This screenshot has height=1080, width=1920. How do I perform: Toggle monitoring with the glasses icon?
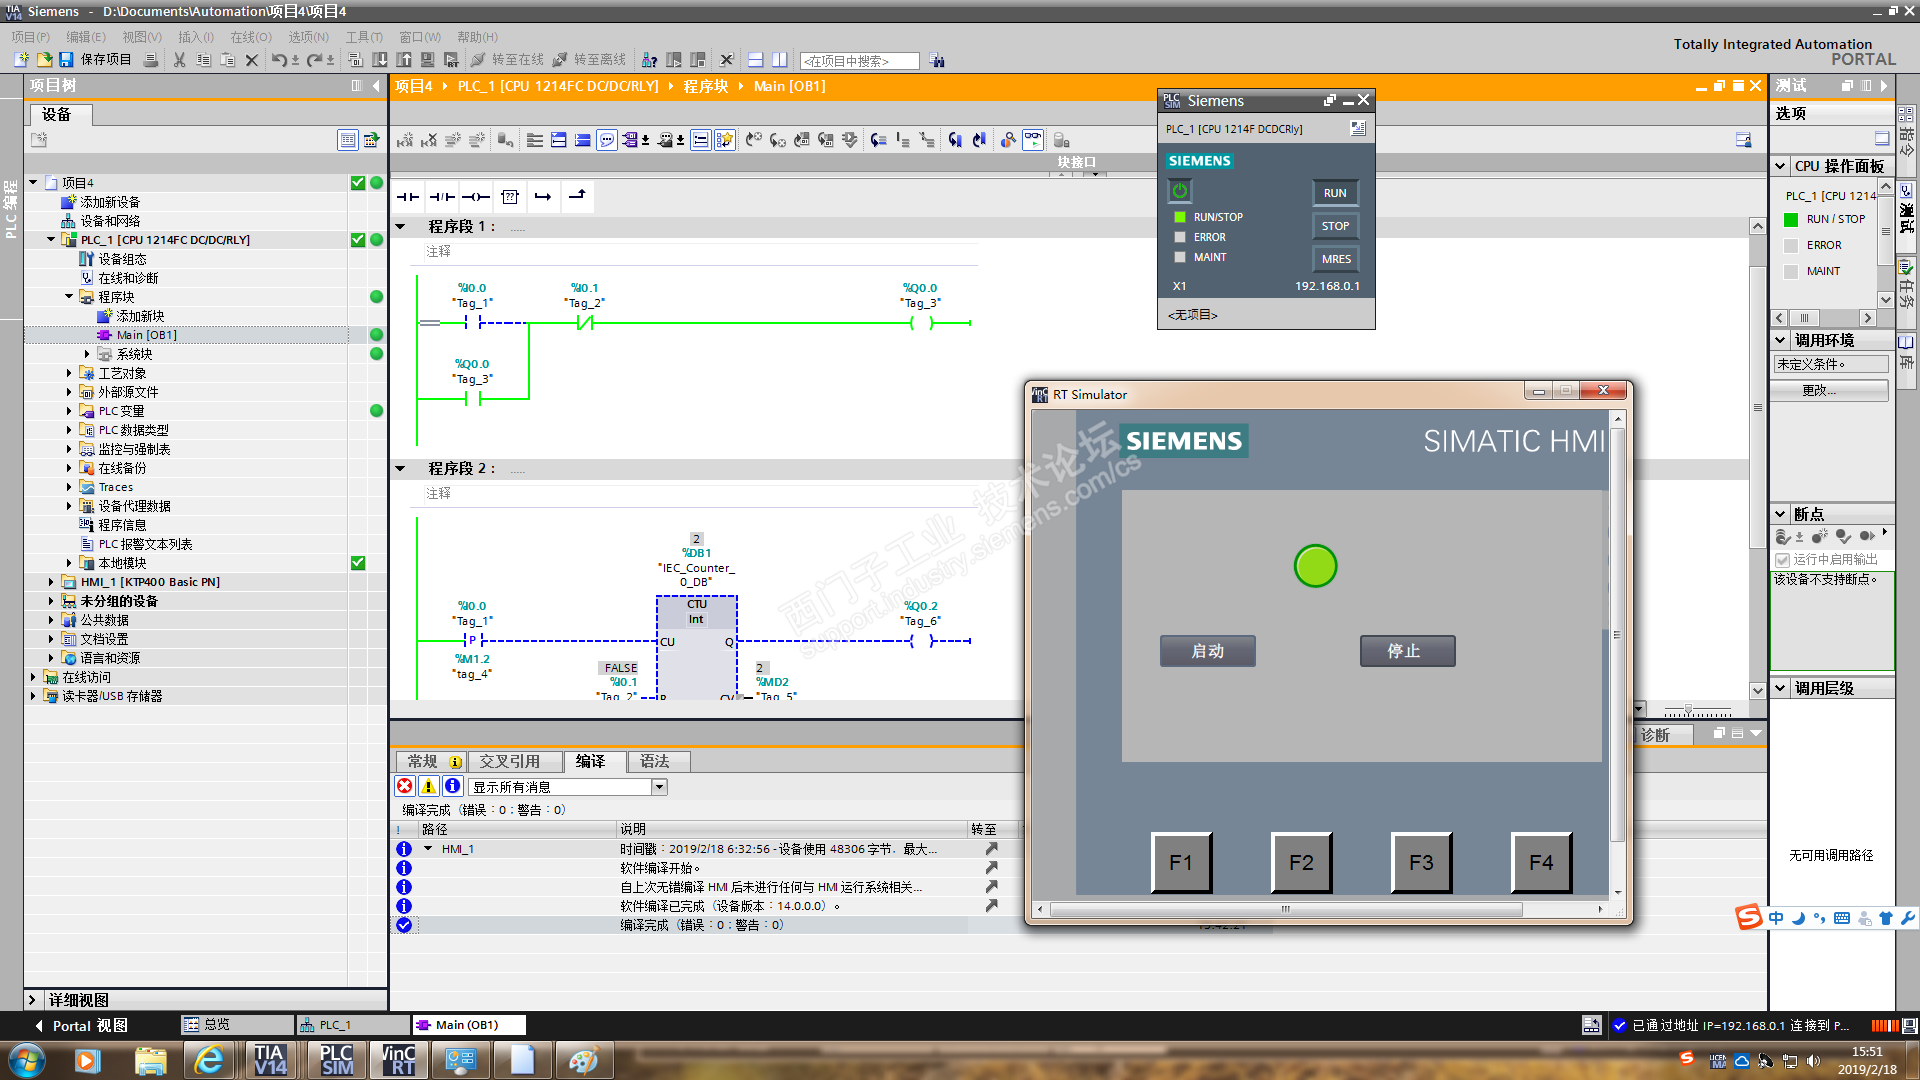1033,140
